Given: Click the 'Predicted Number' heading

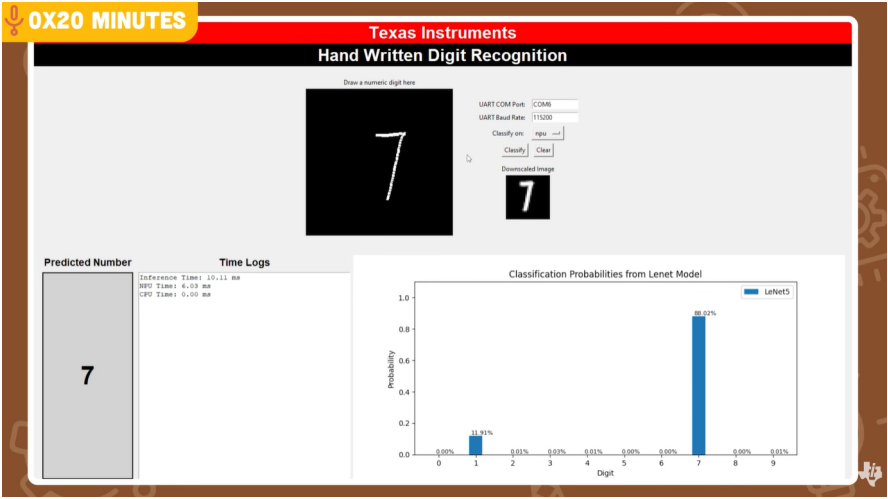Looking at the screenshot, I should (88, 262).
